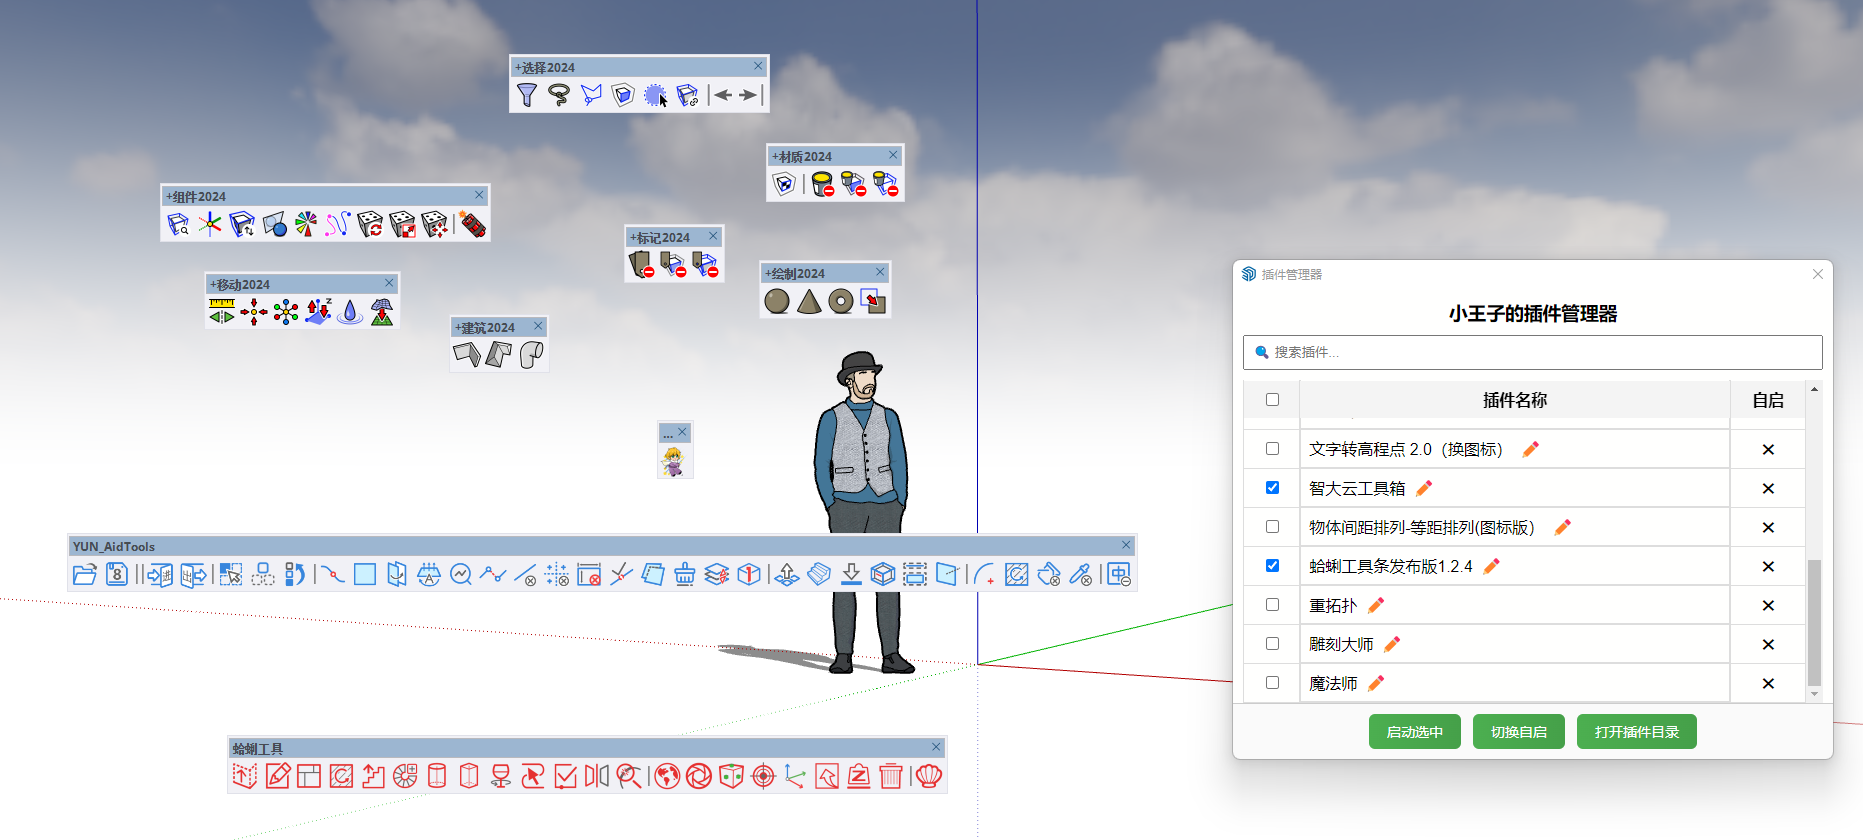This screenshot has height=840, width=1863.
Task: Click the water drop icon in 移动2024
Action: click(x=350, y=312)
